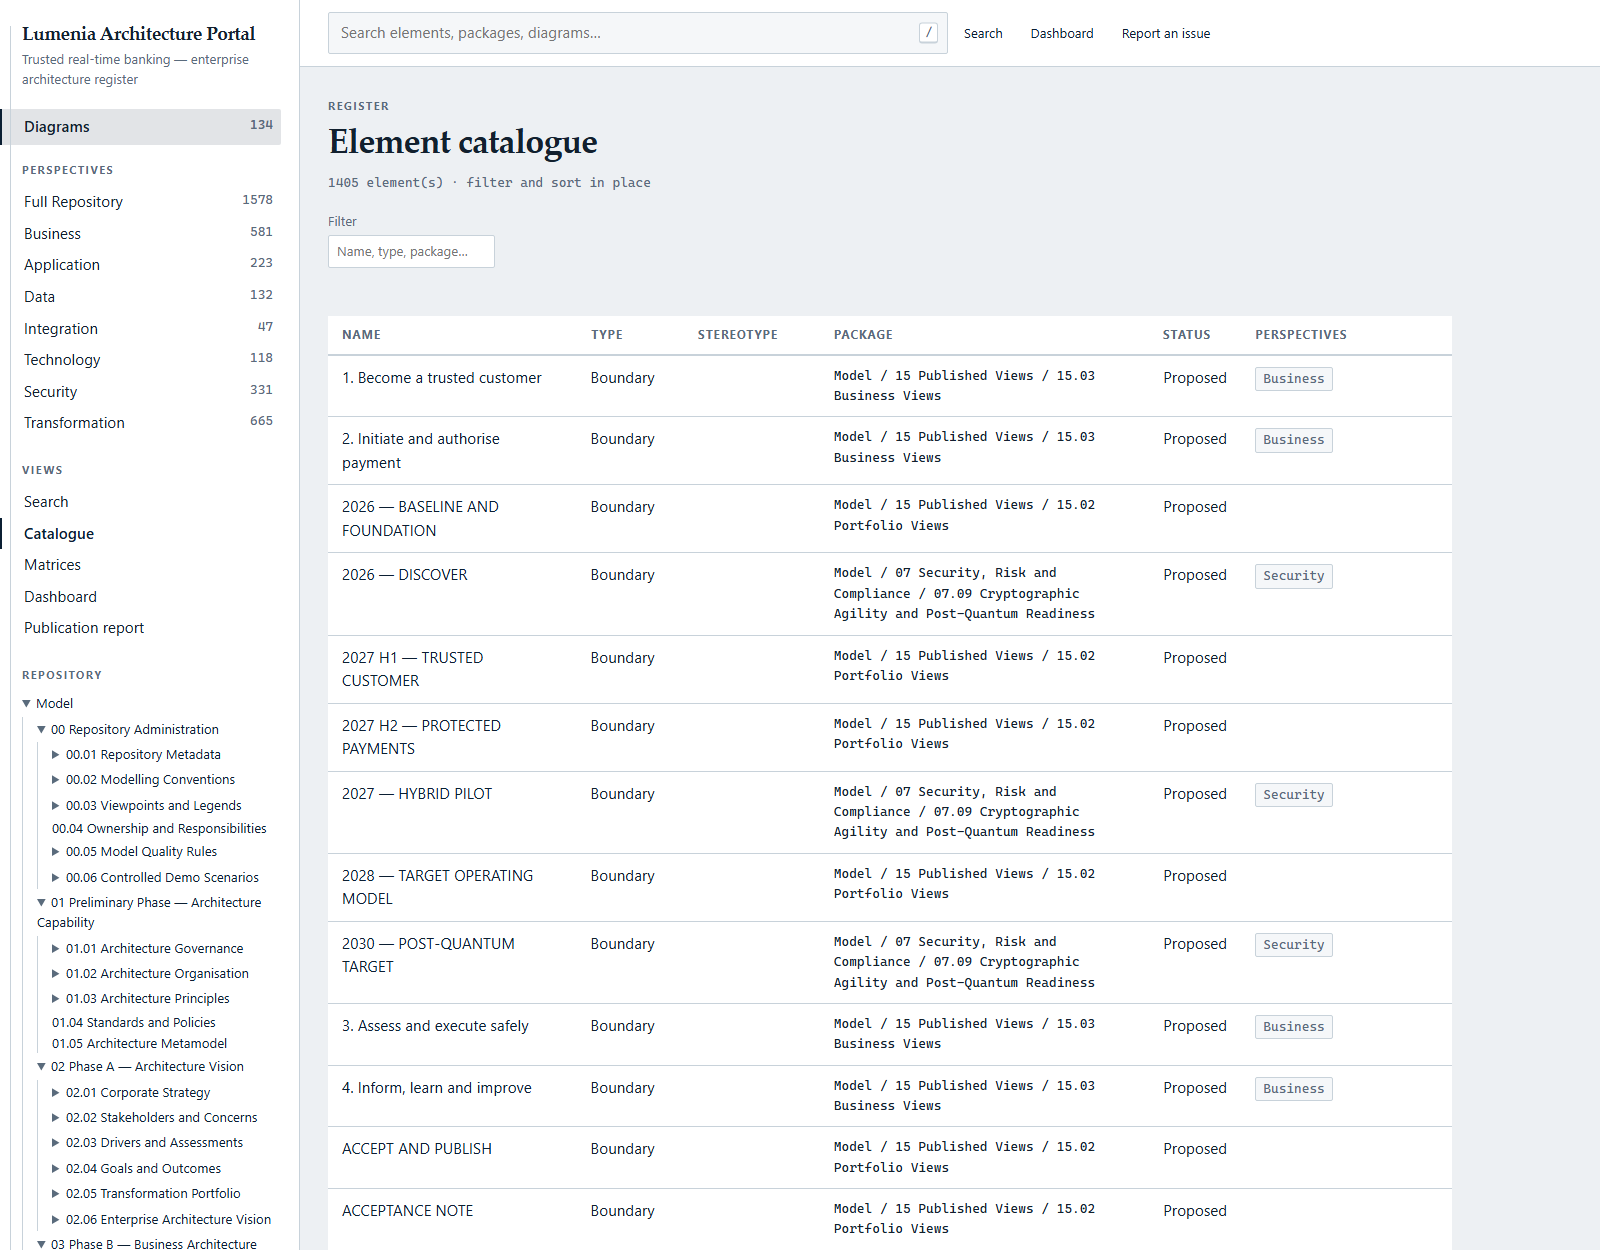
Task: Open '2026 — DISCOVER' element row
Action: point(405,575)
